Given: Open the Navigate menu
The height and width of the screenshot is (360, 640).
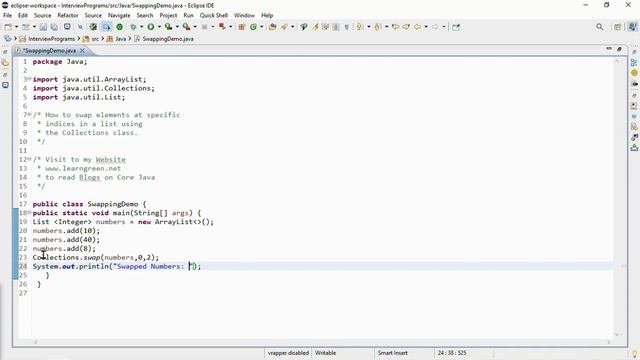Looking at the screenshot, I should click(119, 15).
